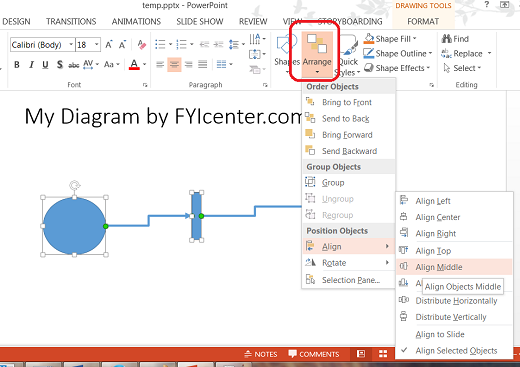Select the blue oval shape
This screenshot has height=367, width=520.
[x=74, y=226]
